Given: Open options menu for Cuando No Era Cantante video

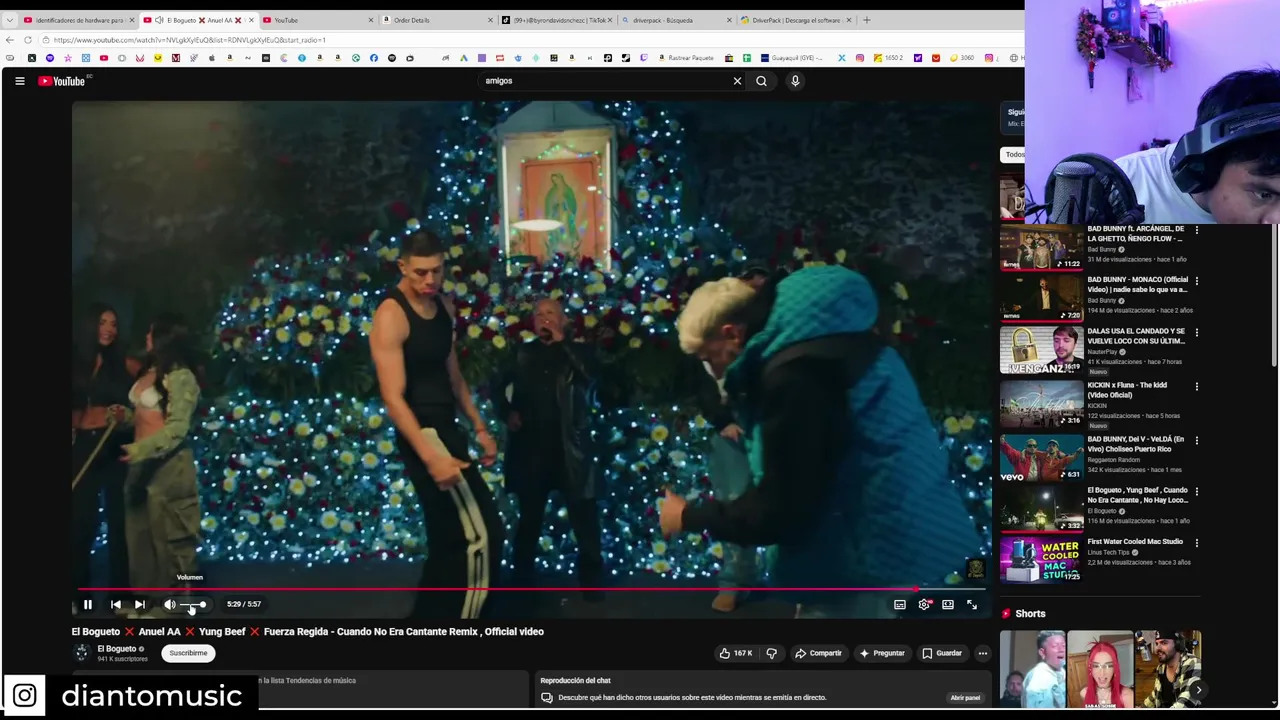Looking at the screenshot, I should pyautogui.click(x=1197, y=491).
